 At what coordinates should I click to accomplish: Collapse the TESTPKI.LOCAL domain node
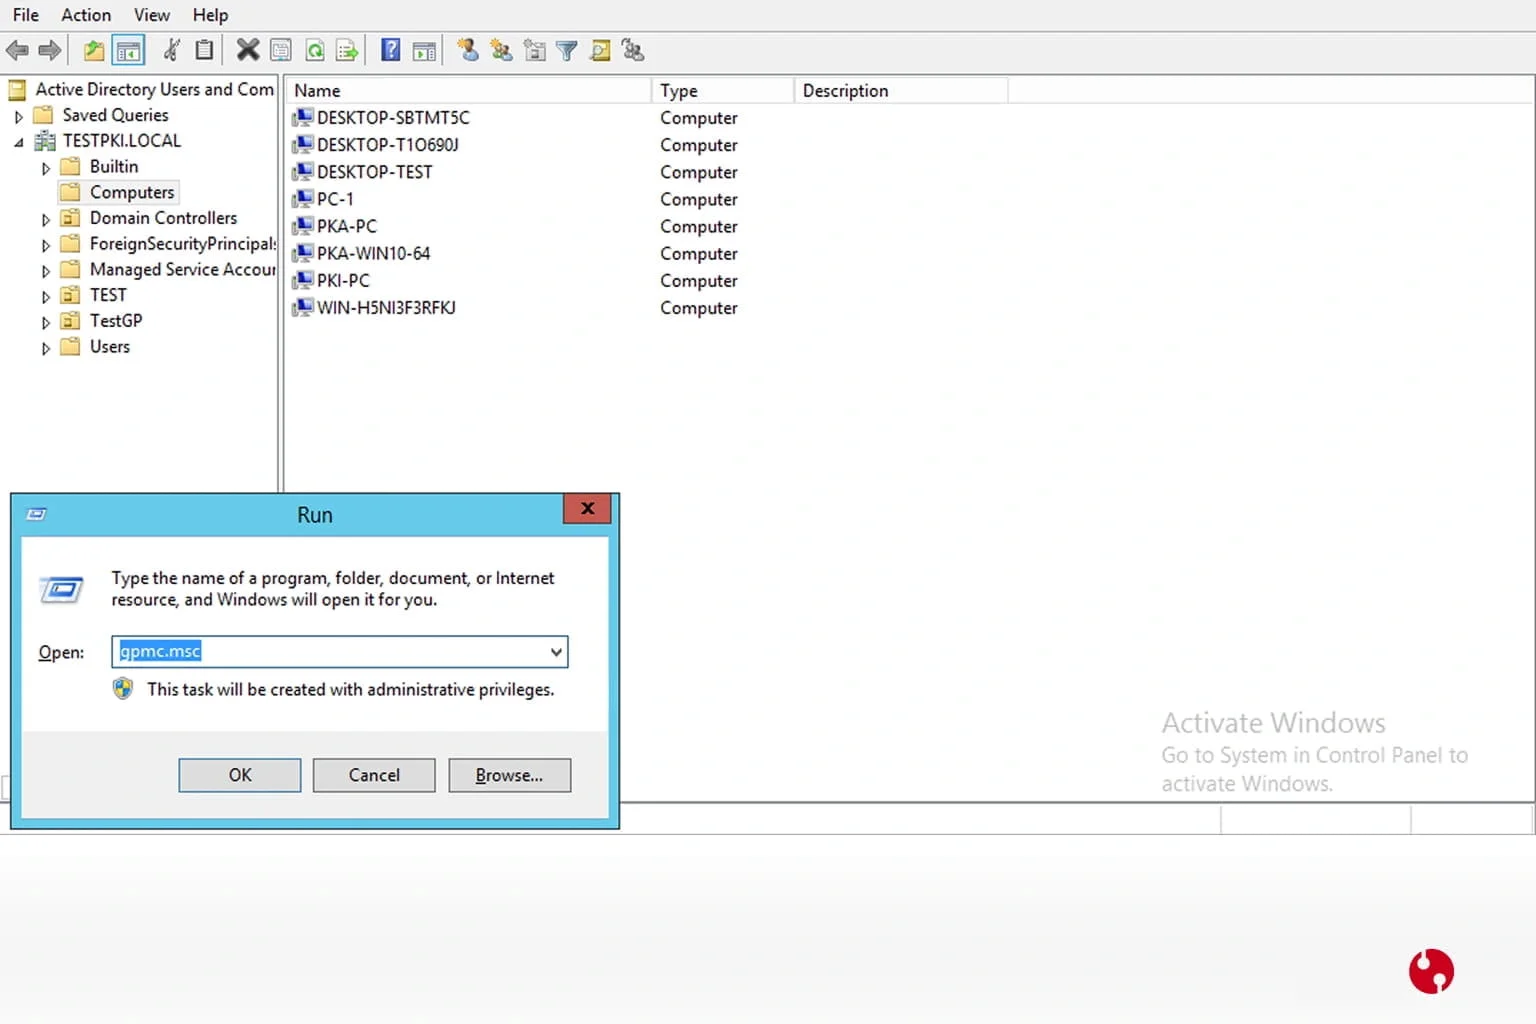(18, 142)
